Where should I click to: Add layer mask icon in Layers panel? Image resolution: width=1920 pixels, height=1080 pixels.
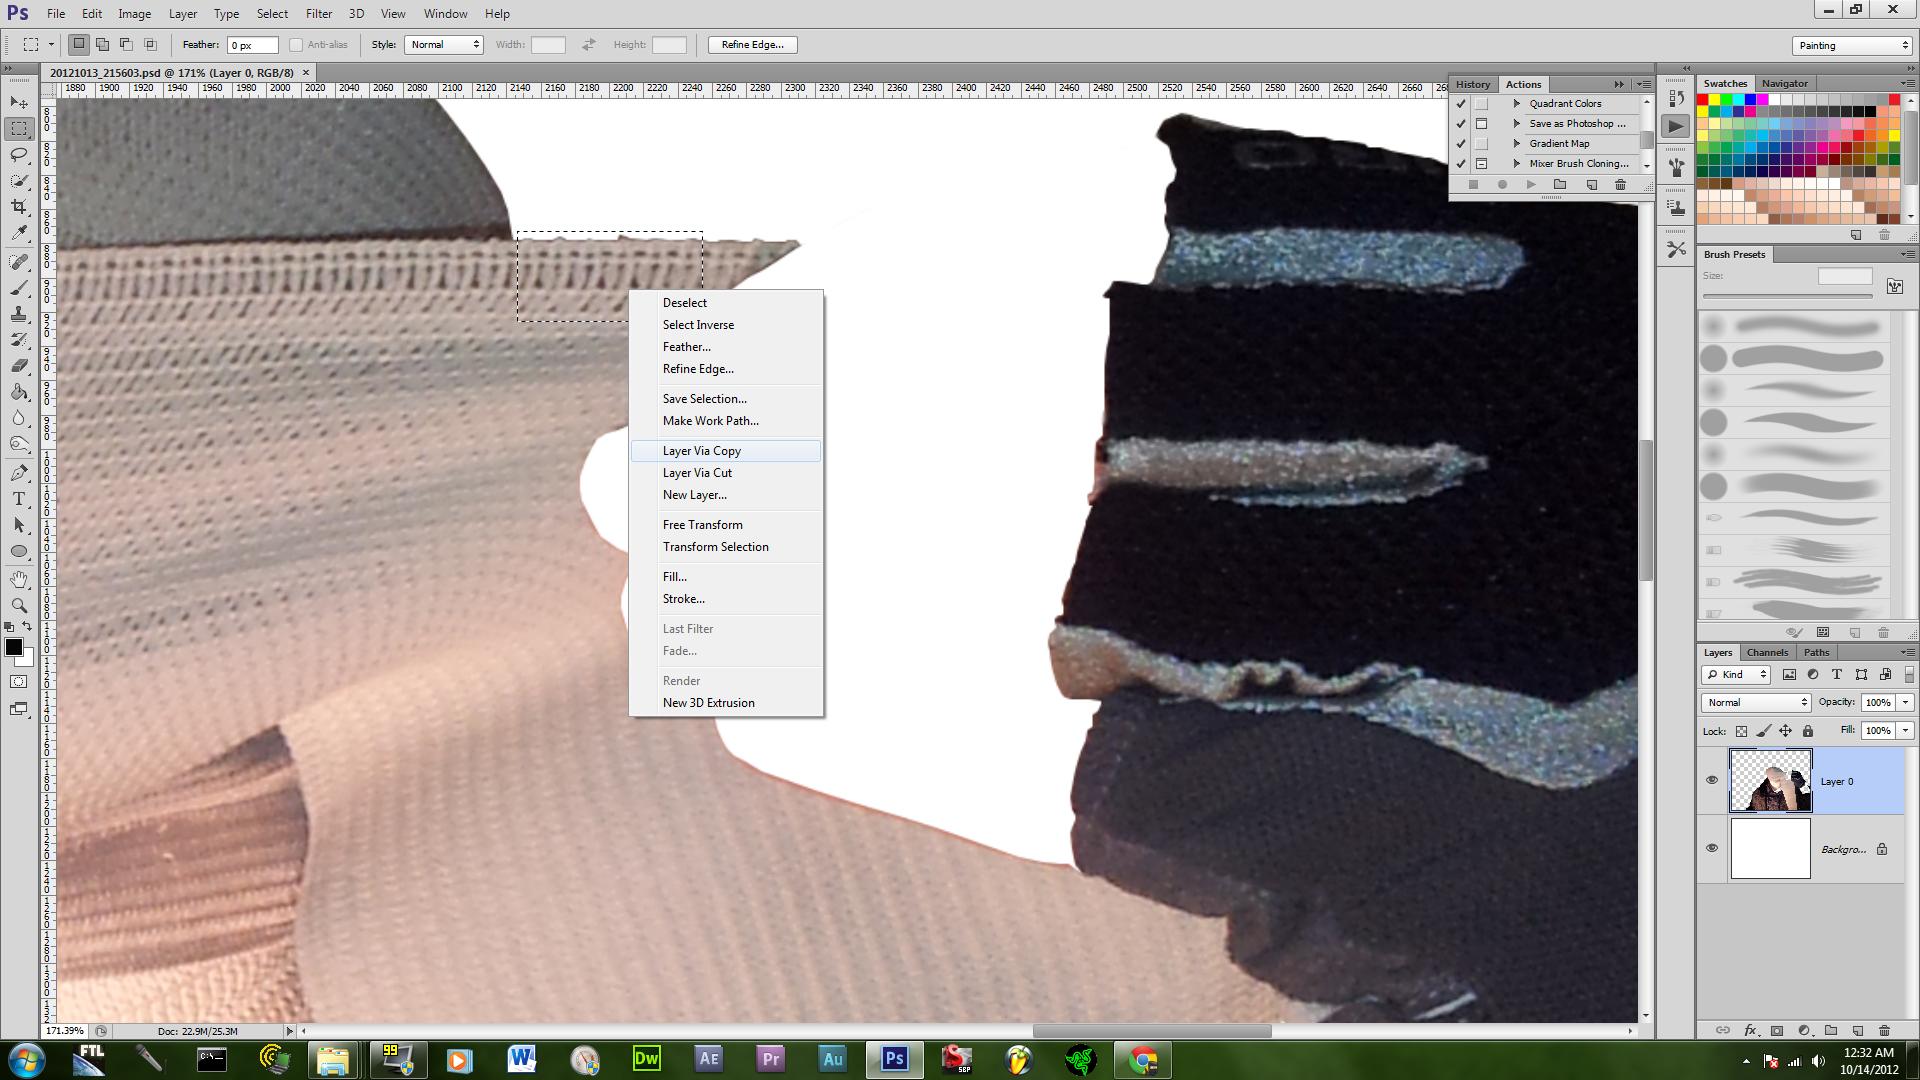point(1777,1030)
